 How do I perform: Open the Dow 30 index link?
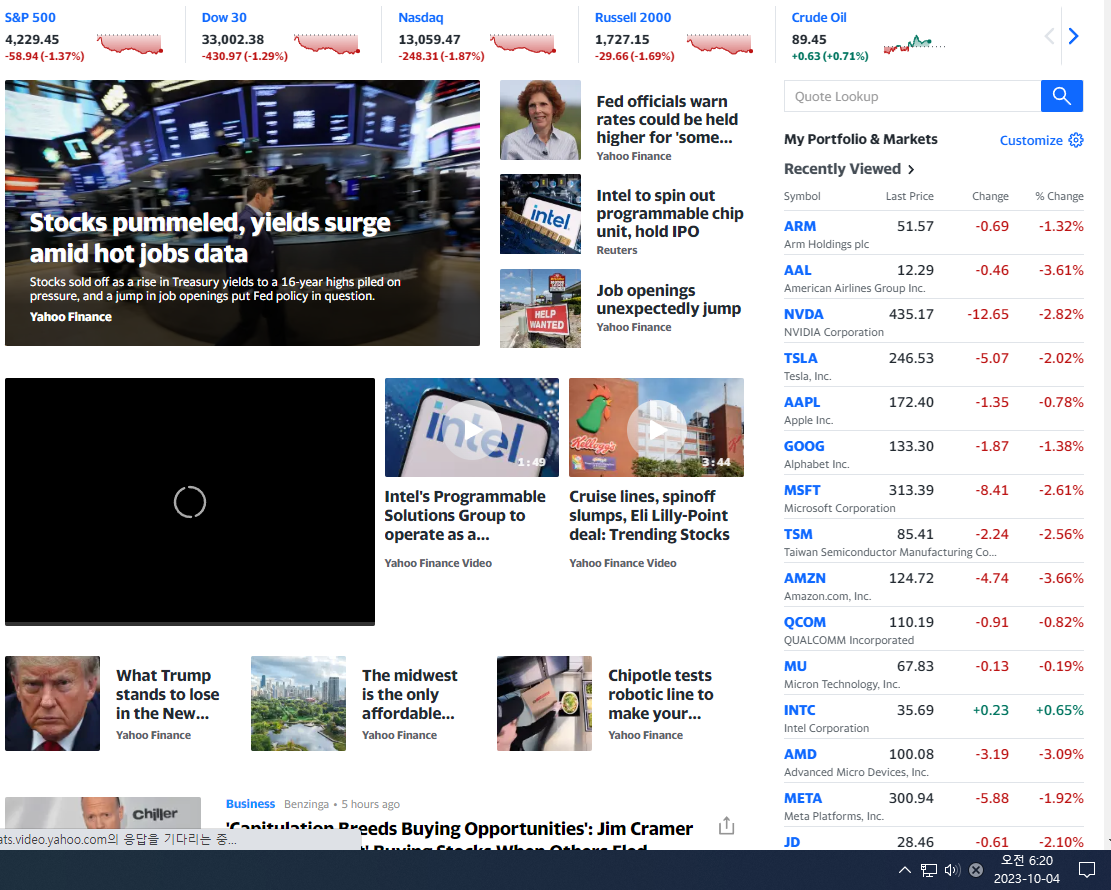[224, 18]
